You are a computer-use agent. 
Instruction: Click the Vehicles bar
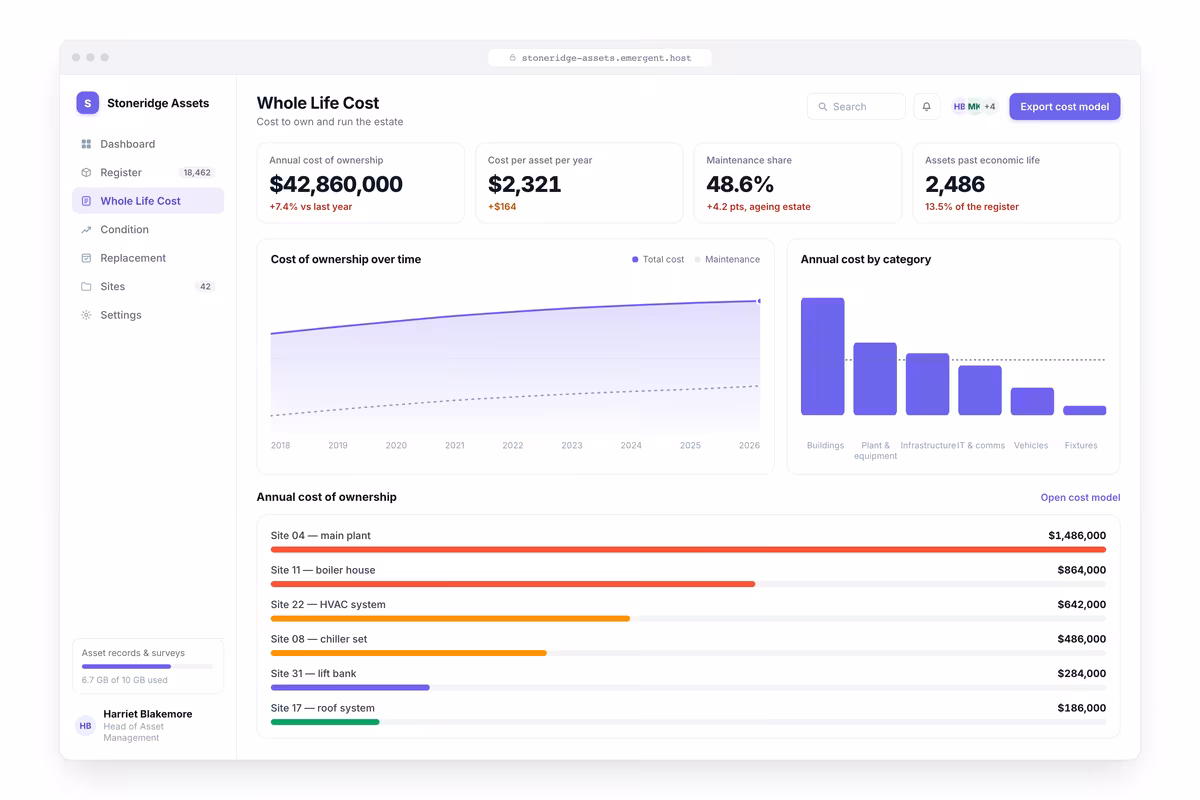tap(1032, 401)
